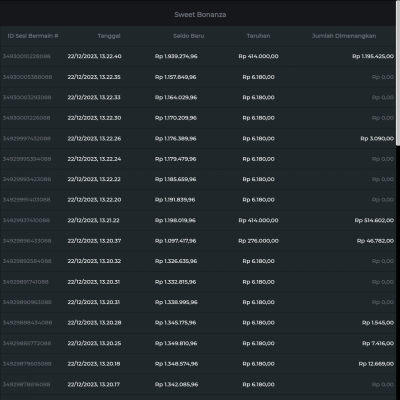
Task: Click balance Rp 1.179.479,96
Action: (176, 159)
